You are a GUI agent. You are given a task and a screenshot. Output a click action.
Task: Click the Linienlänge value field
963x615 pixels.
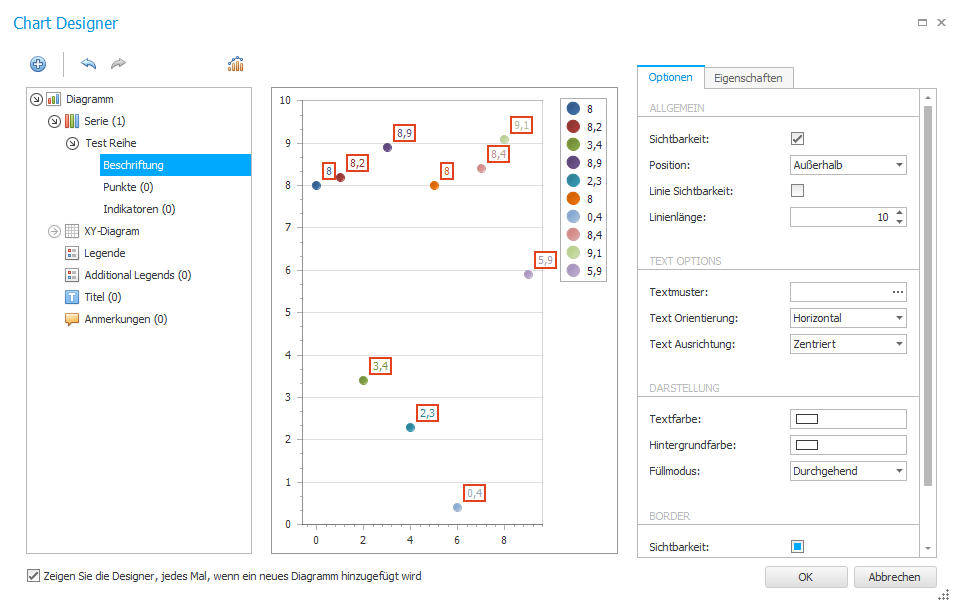coord(841,217)
